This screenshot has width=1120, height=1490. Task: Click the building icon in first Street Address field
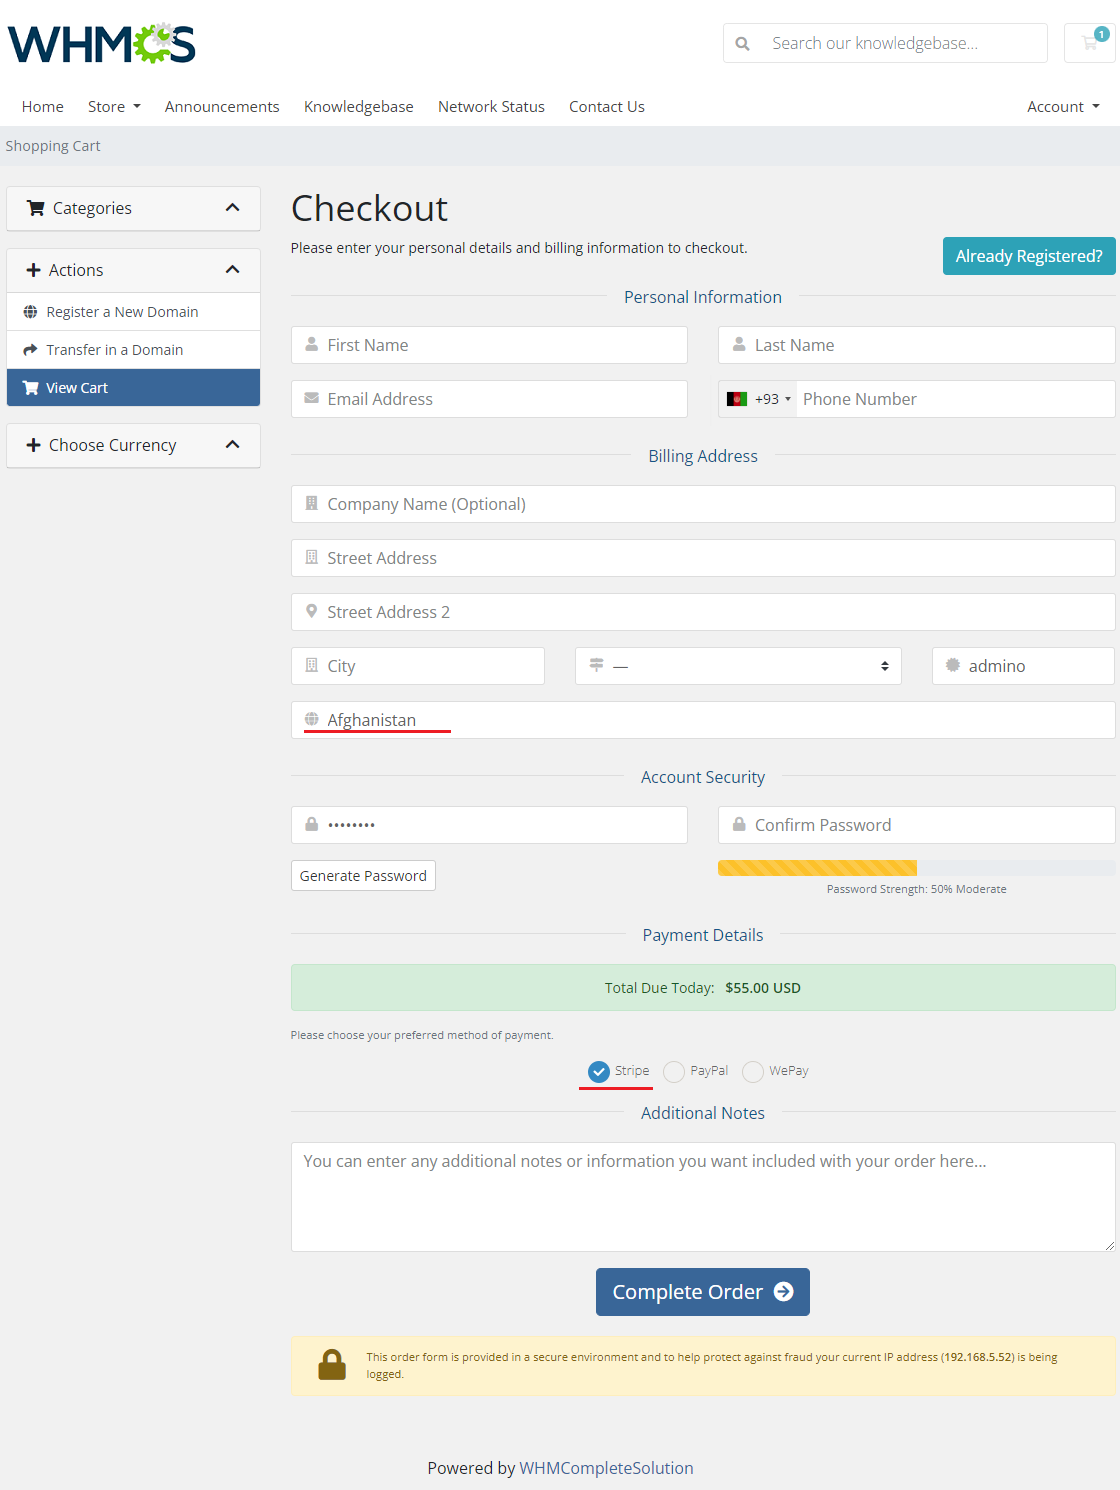tap(311, 557)
